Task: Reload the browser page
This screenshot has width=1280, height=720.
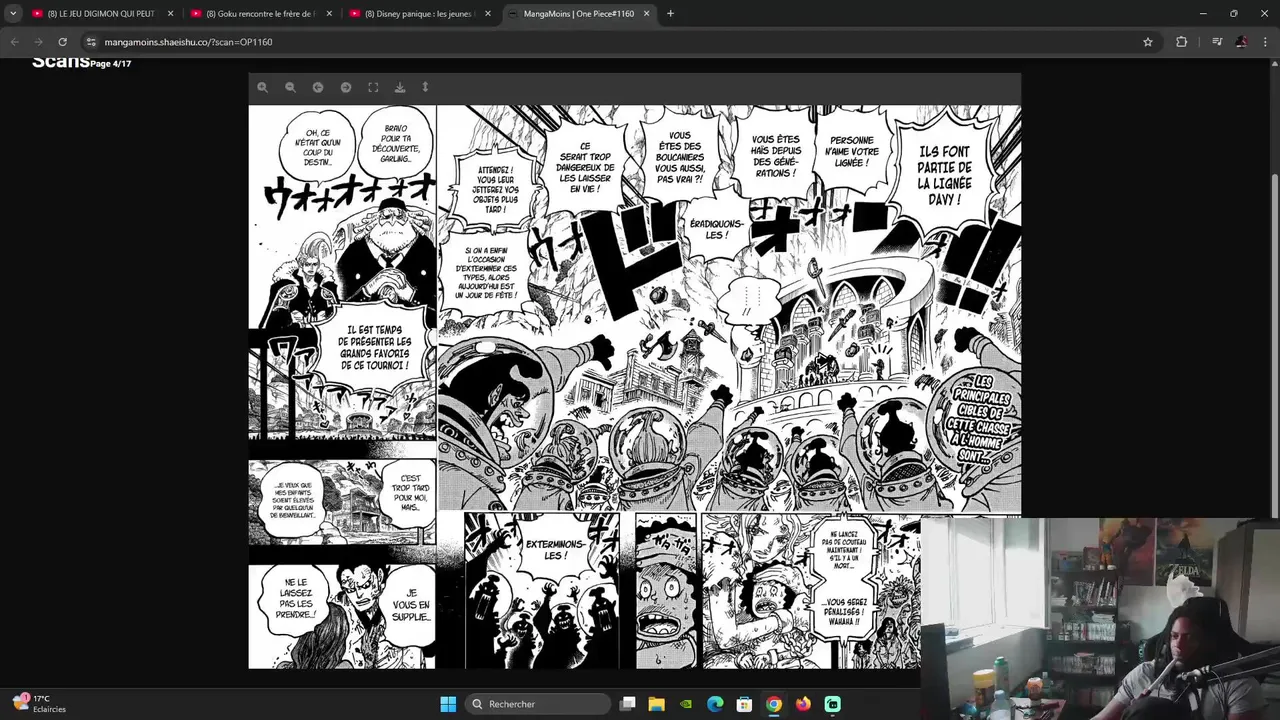Action: (x=62, y=42)
